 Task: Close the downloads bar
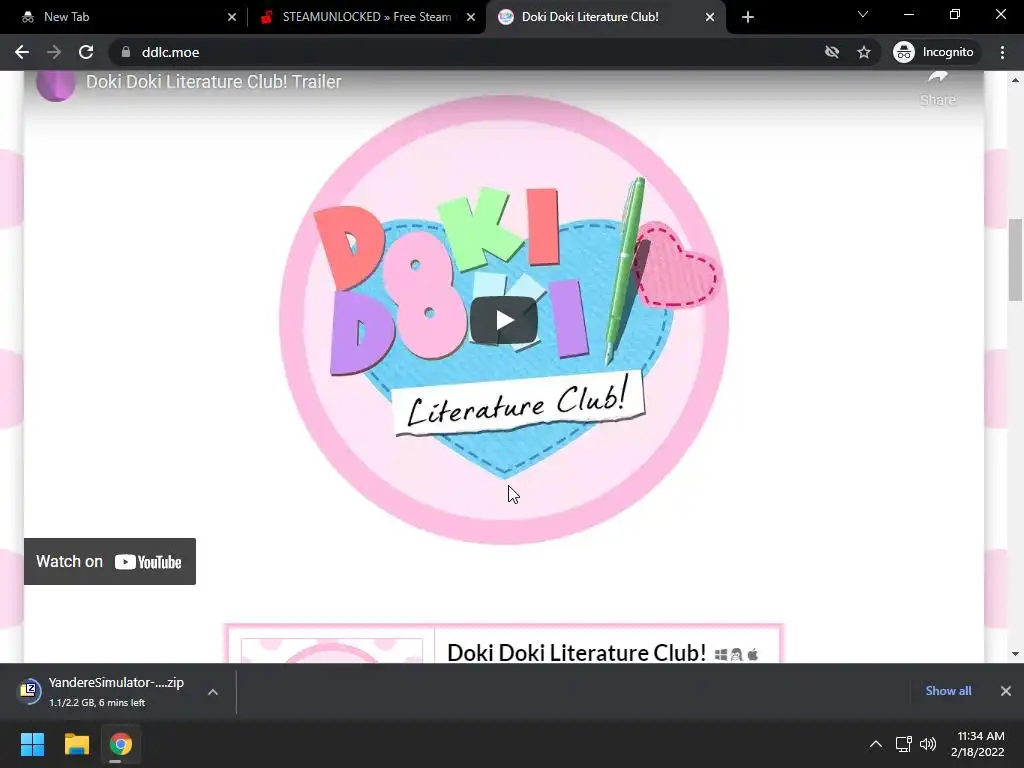[1006, 691]
